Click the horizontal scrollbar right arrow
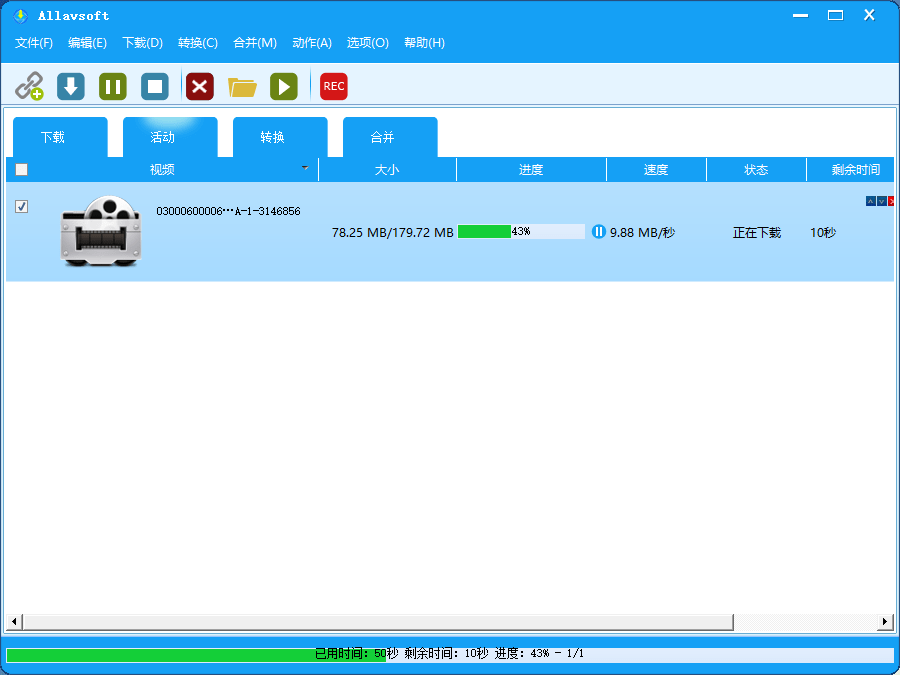 point(886,621)
